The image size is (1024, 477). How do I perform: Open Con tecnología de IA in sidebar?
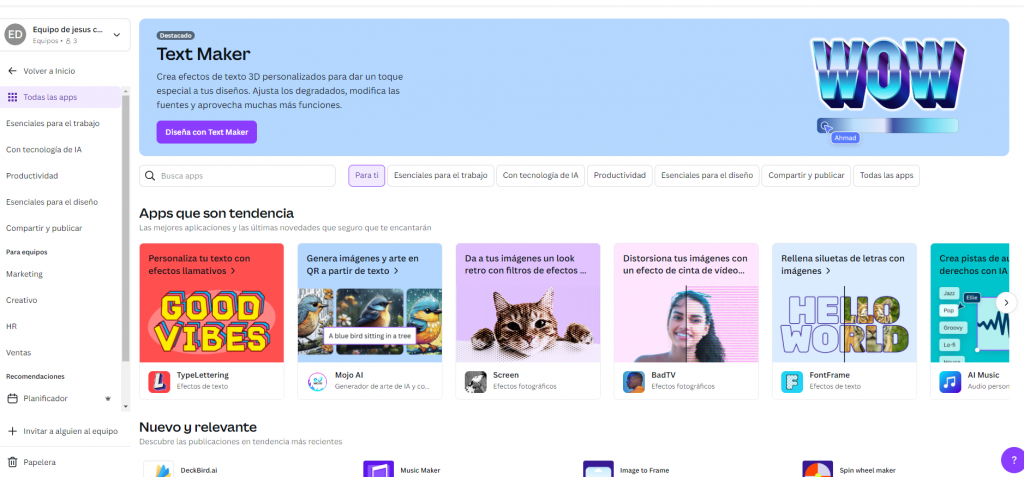tap(44, 150)
